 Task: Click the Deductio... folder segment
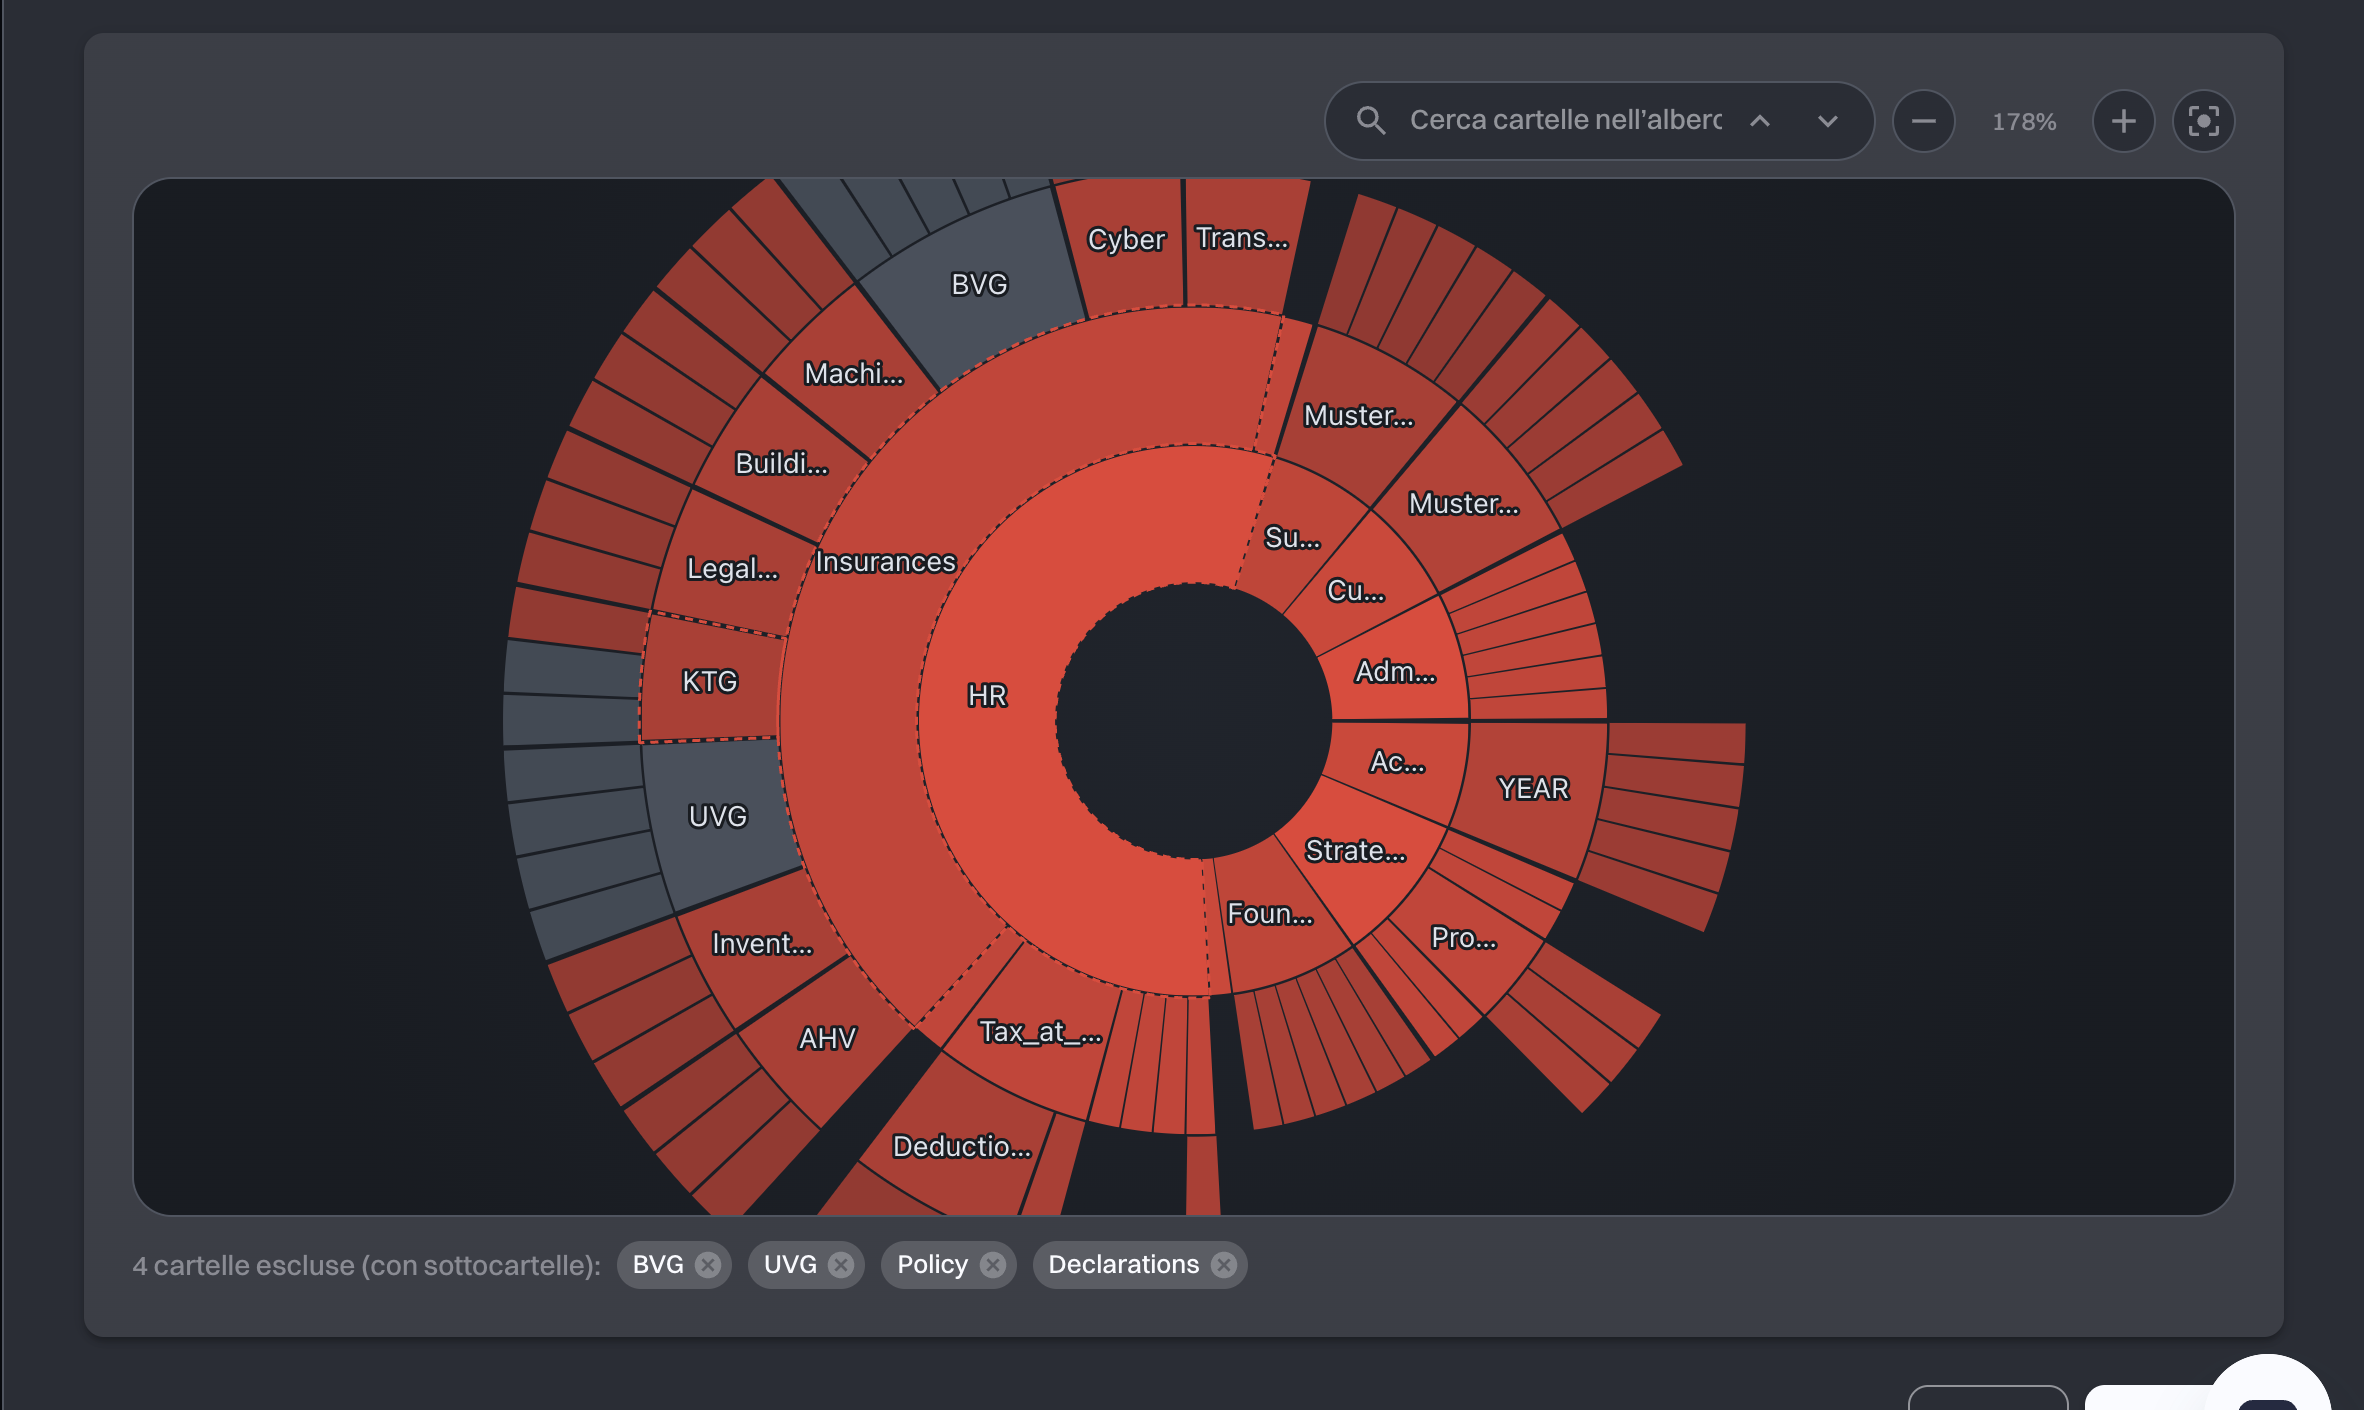[962, 1146]
